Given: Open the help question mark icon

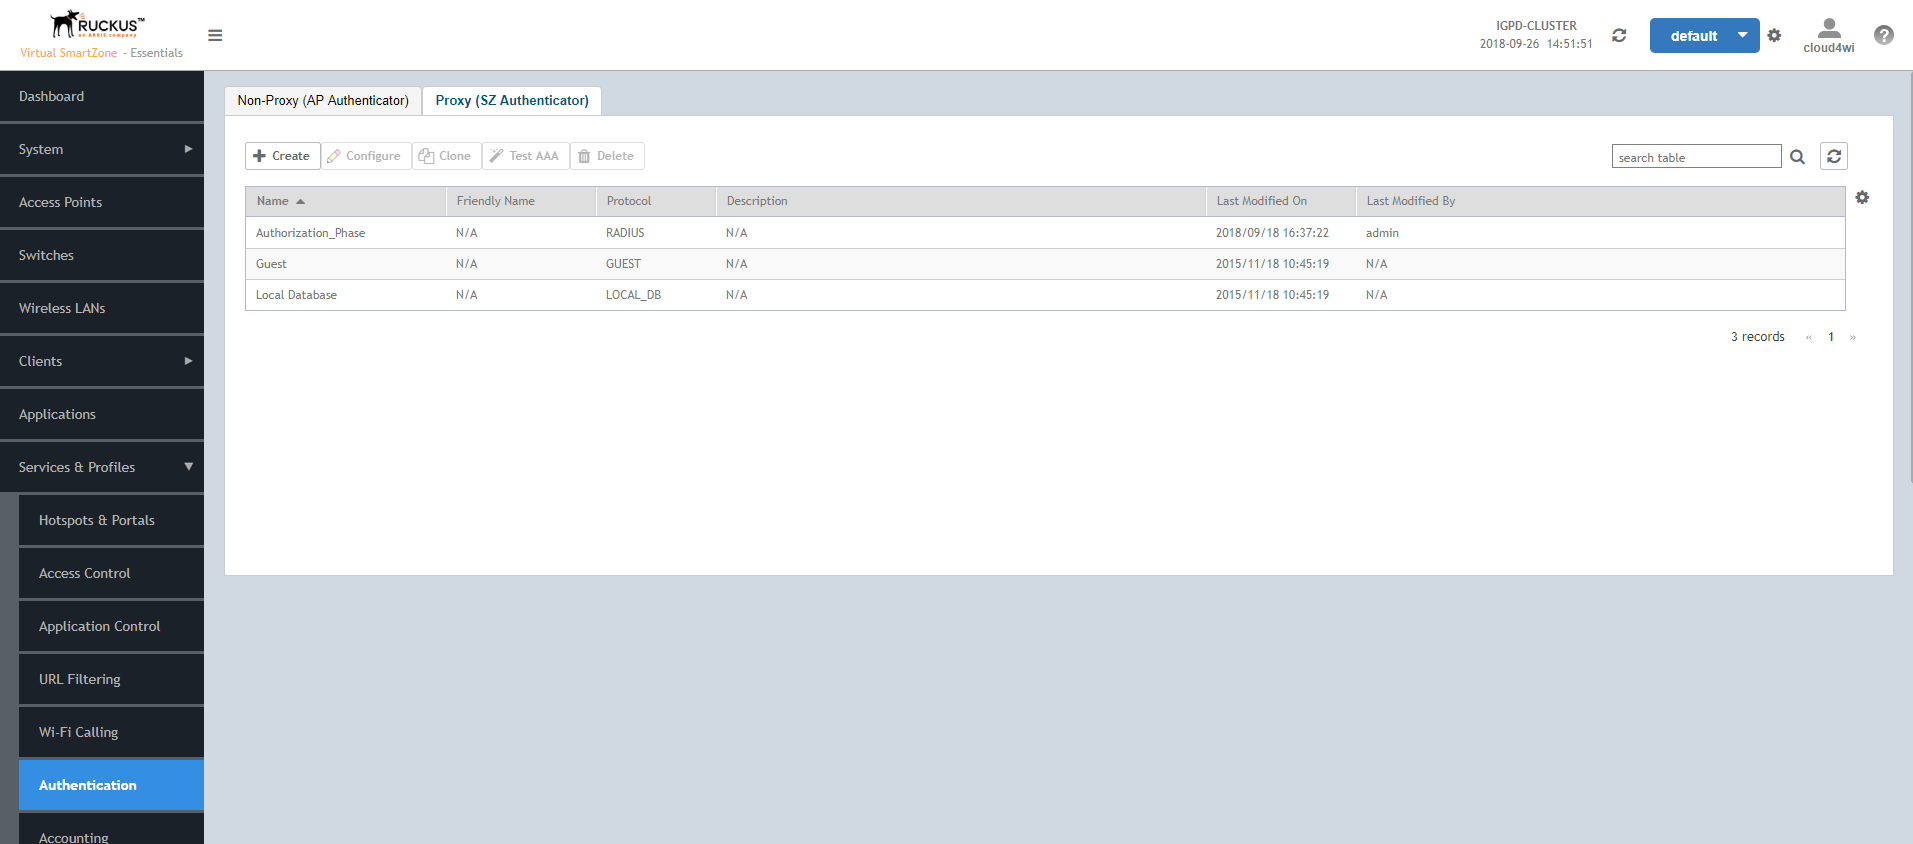Looking at the screenshot, I should 1884,35.
